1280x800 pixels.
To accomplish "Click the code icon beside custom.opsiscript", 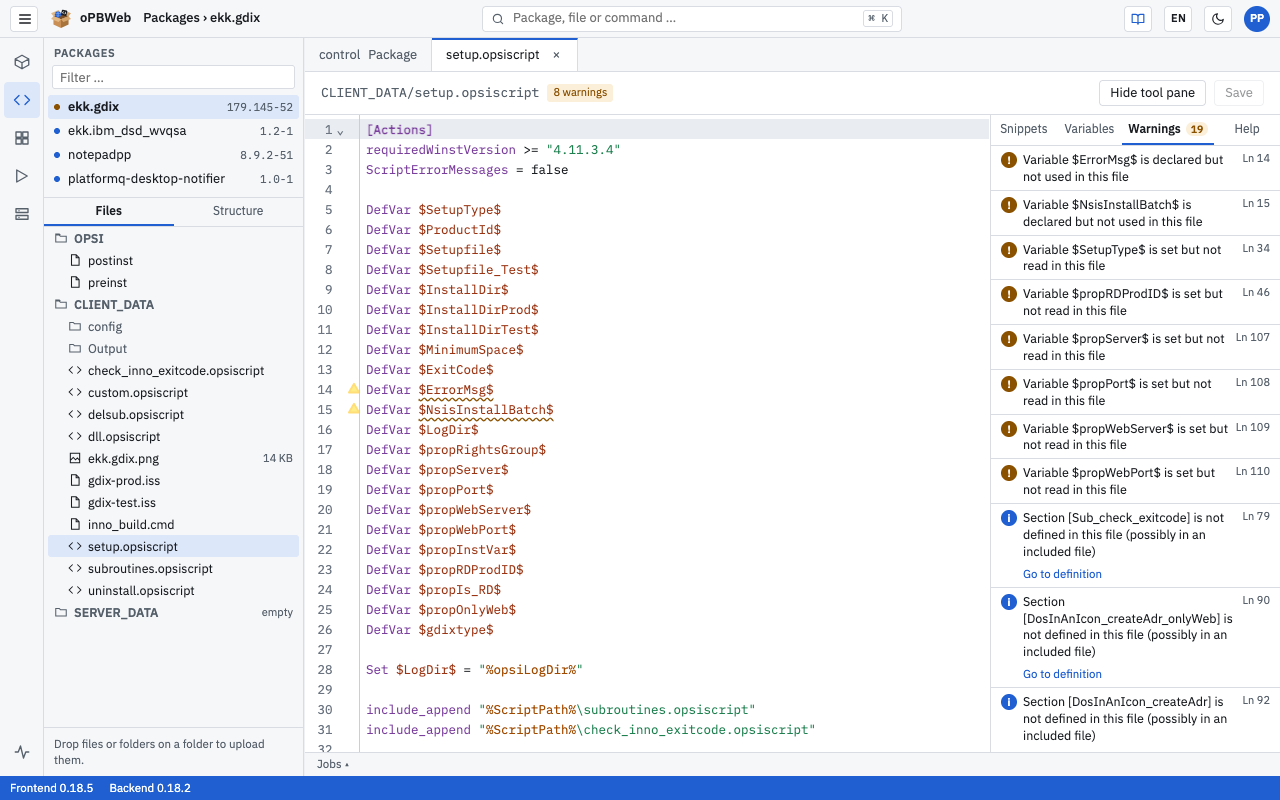I will 75,393.
